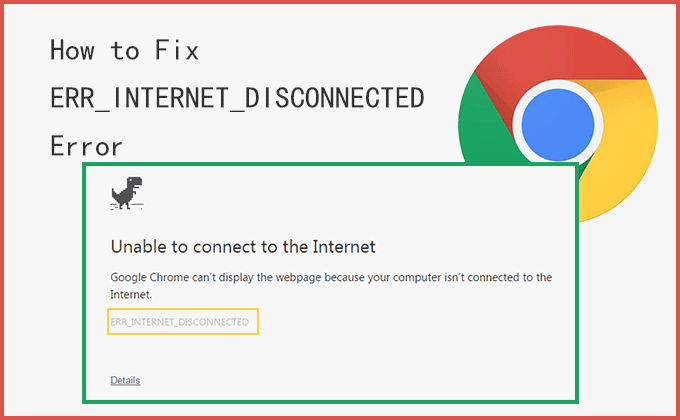Click the large "Error" title word
Image resolution: width=680 pixels, height=420 pixels.
point(86,146)
